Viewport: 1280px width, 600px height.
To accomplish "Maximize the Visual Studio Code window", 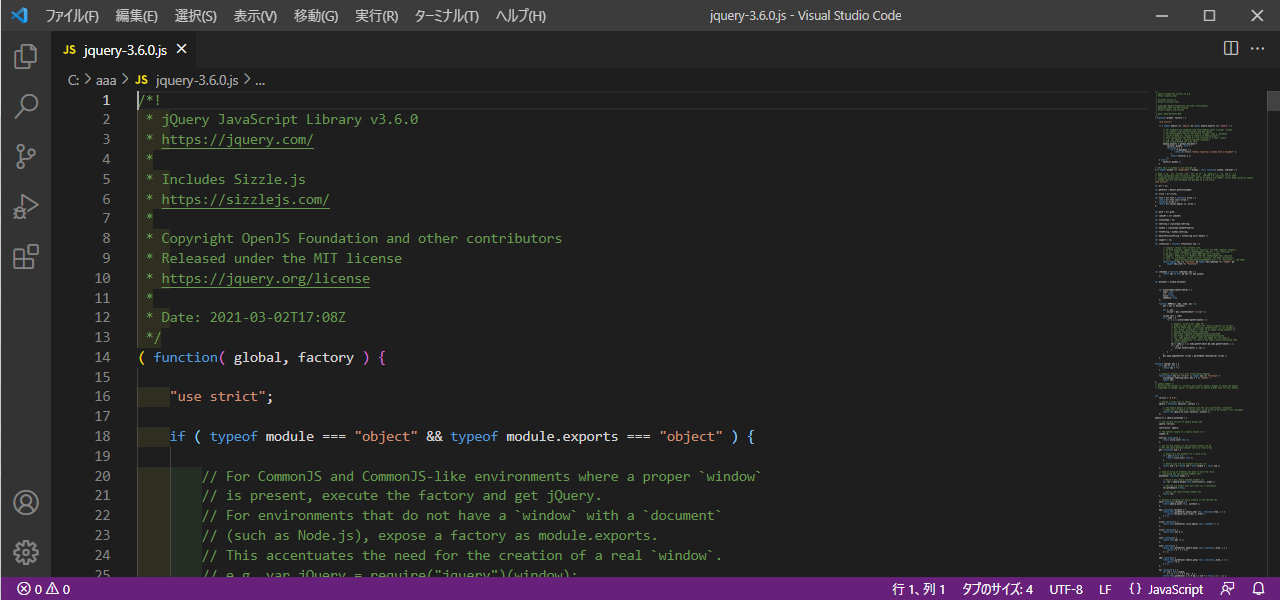I will tap(1209, 15).
